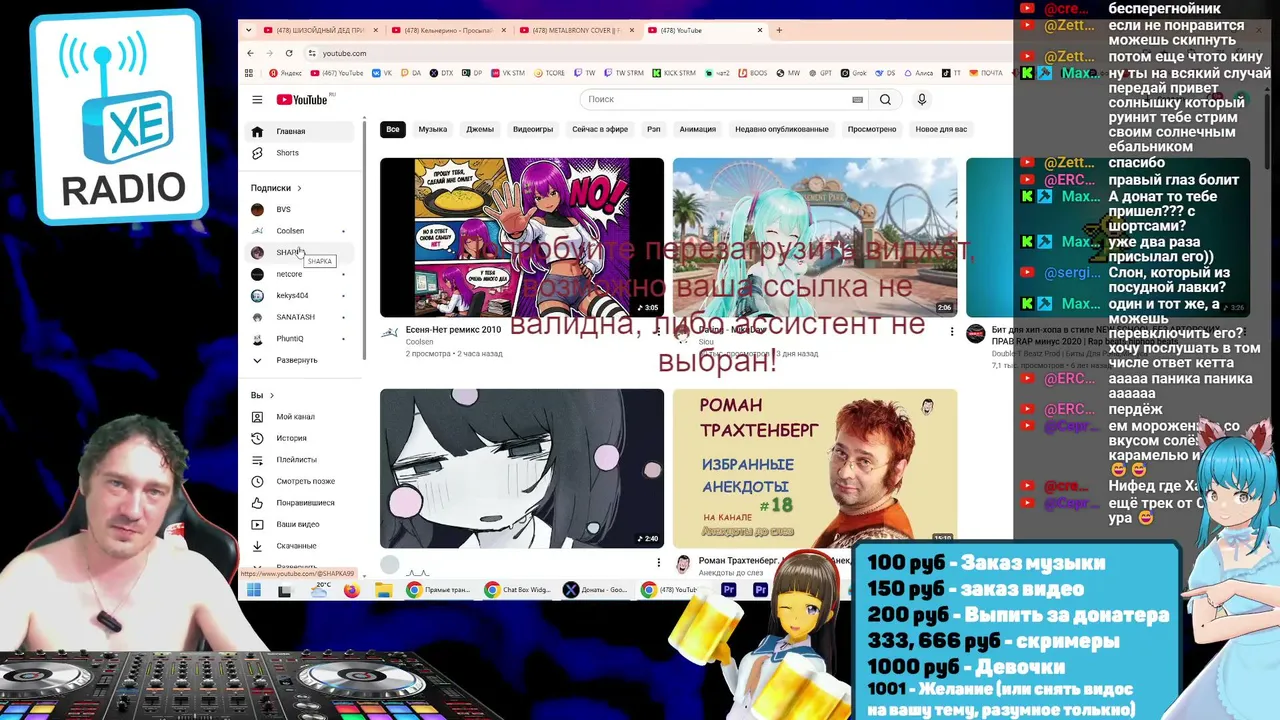This screenshot has width=1280, height=720.
Task: Select the Все filter chip
Action: coord(393,129)
